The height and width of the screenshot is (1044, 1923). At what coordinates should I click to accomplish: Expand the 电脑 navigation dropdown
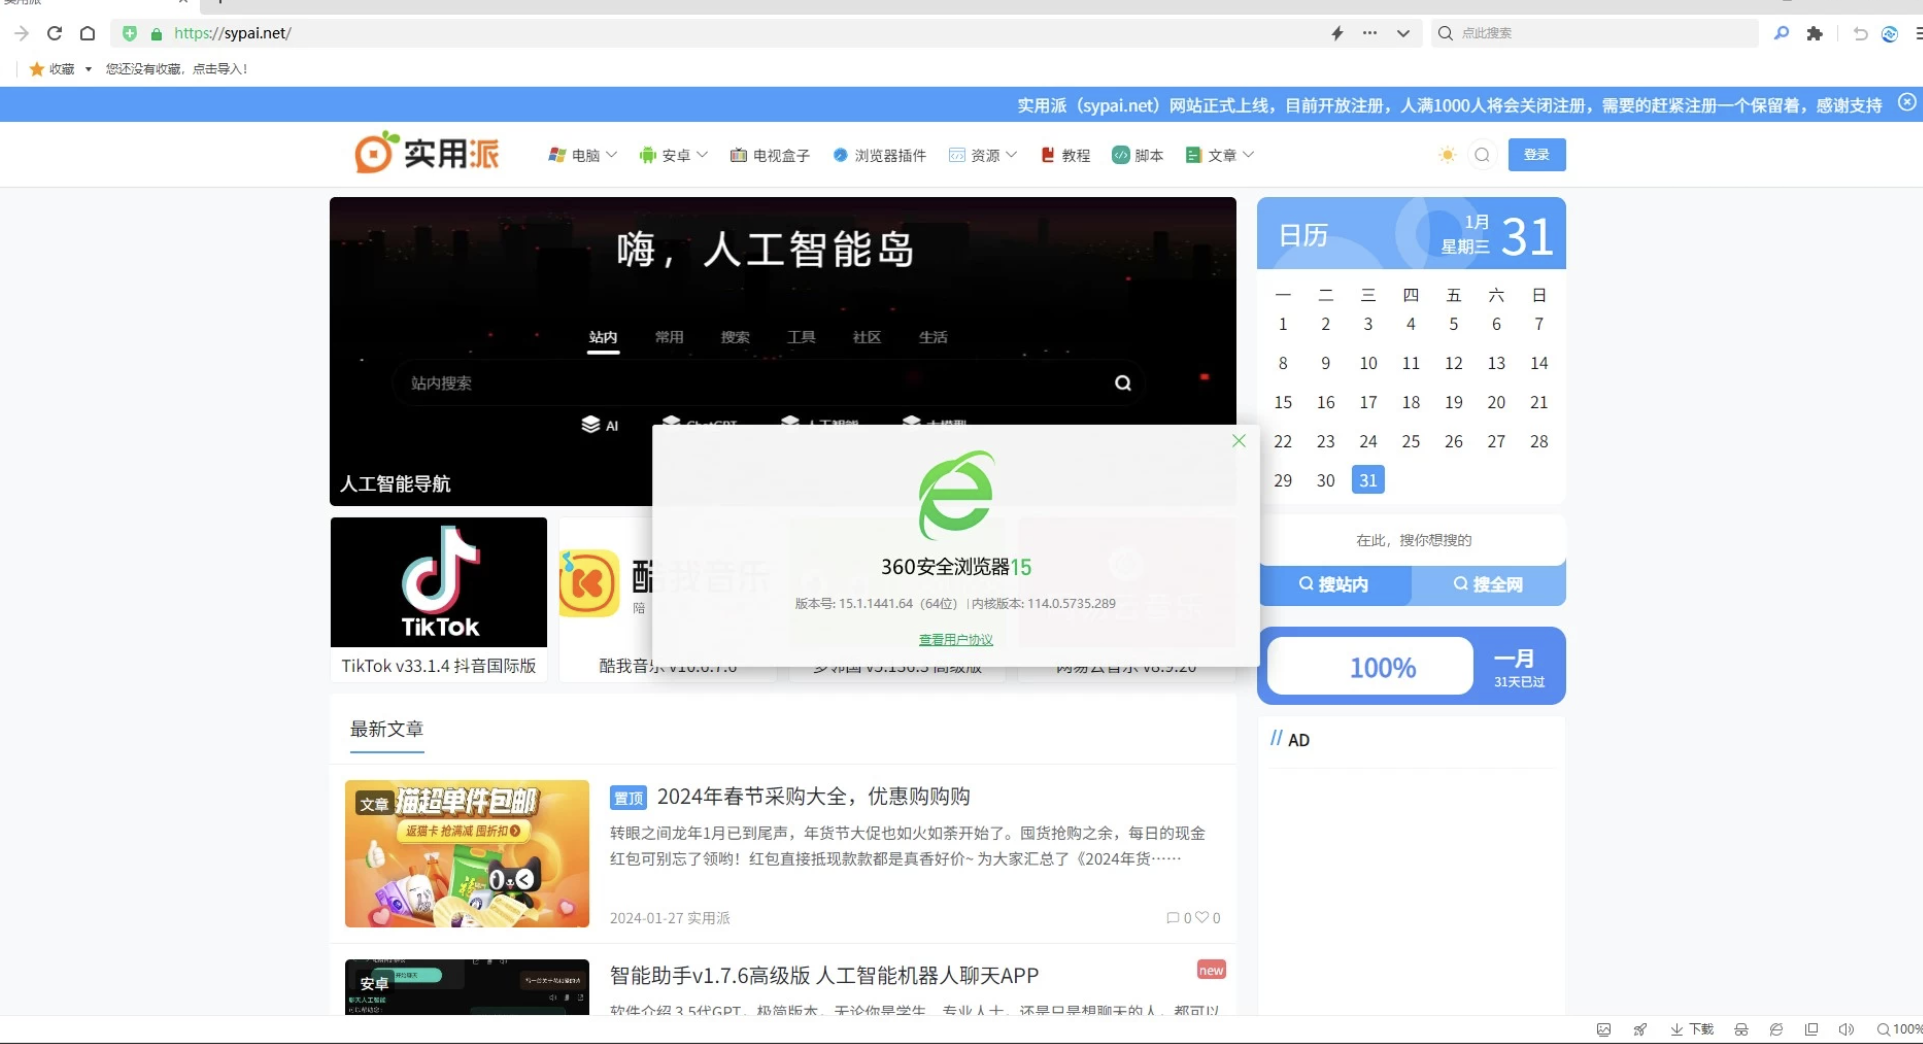(583, 155)
